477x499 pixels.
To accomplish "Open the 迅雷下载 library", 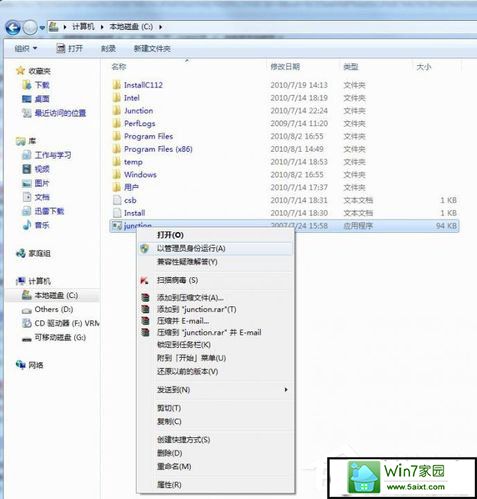I will pos(43,211).
